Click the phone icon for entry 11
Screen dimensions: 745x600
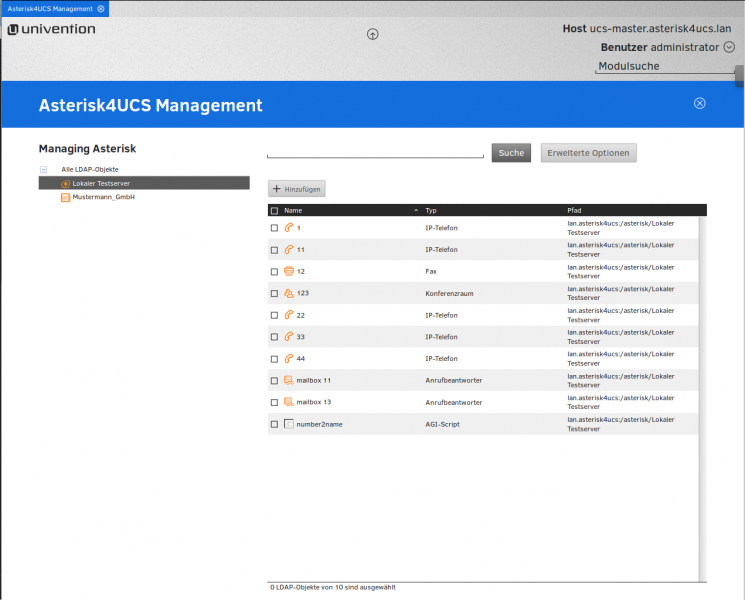[x=289, y=249]
